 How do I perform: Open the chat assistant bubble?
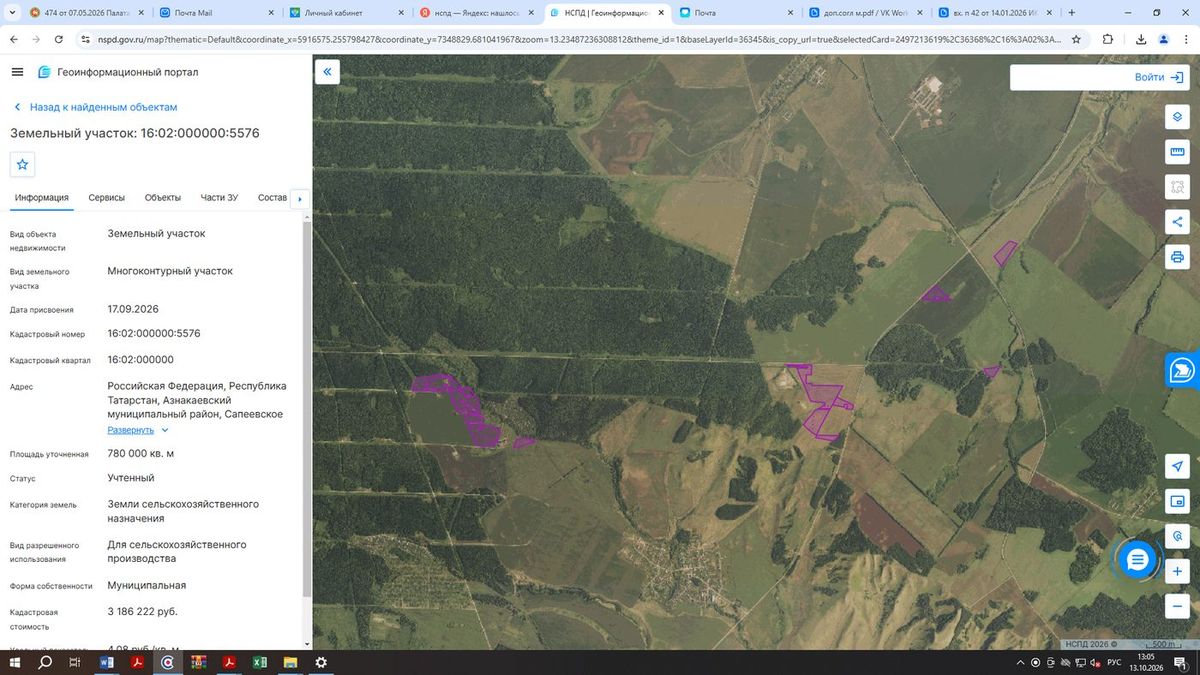click(x=1135, y=560)
